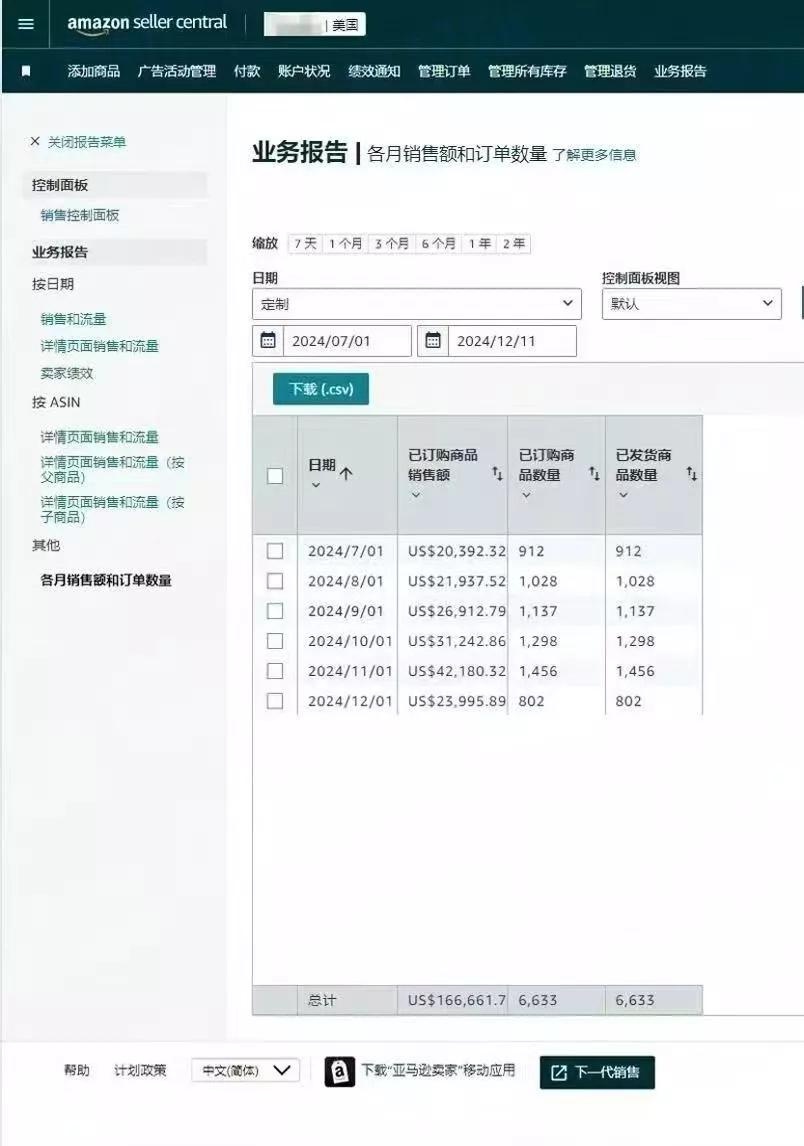Viewport: 804px width, 1146px height.
Task: Click the 下一代销售 button
Action: 597,1072
